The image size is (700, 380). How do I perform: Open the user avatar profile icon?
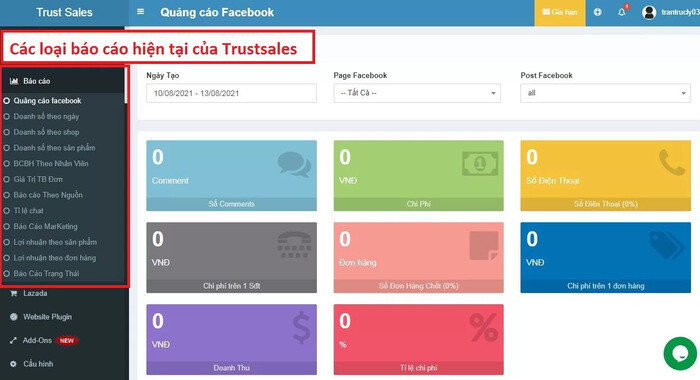pos(649,12)
